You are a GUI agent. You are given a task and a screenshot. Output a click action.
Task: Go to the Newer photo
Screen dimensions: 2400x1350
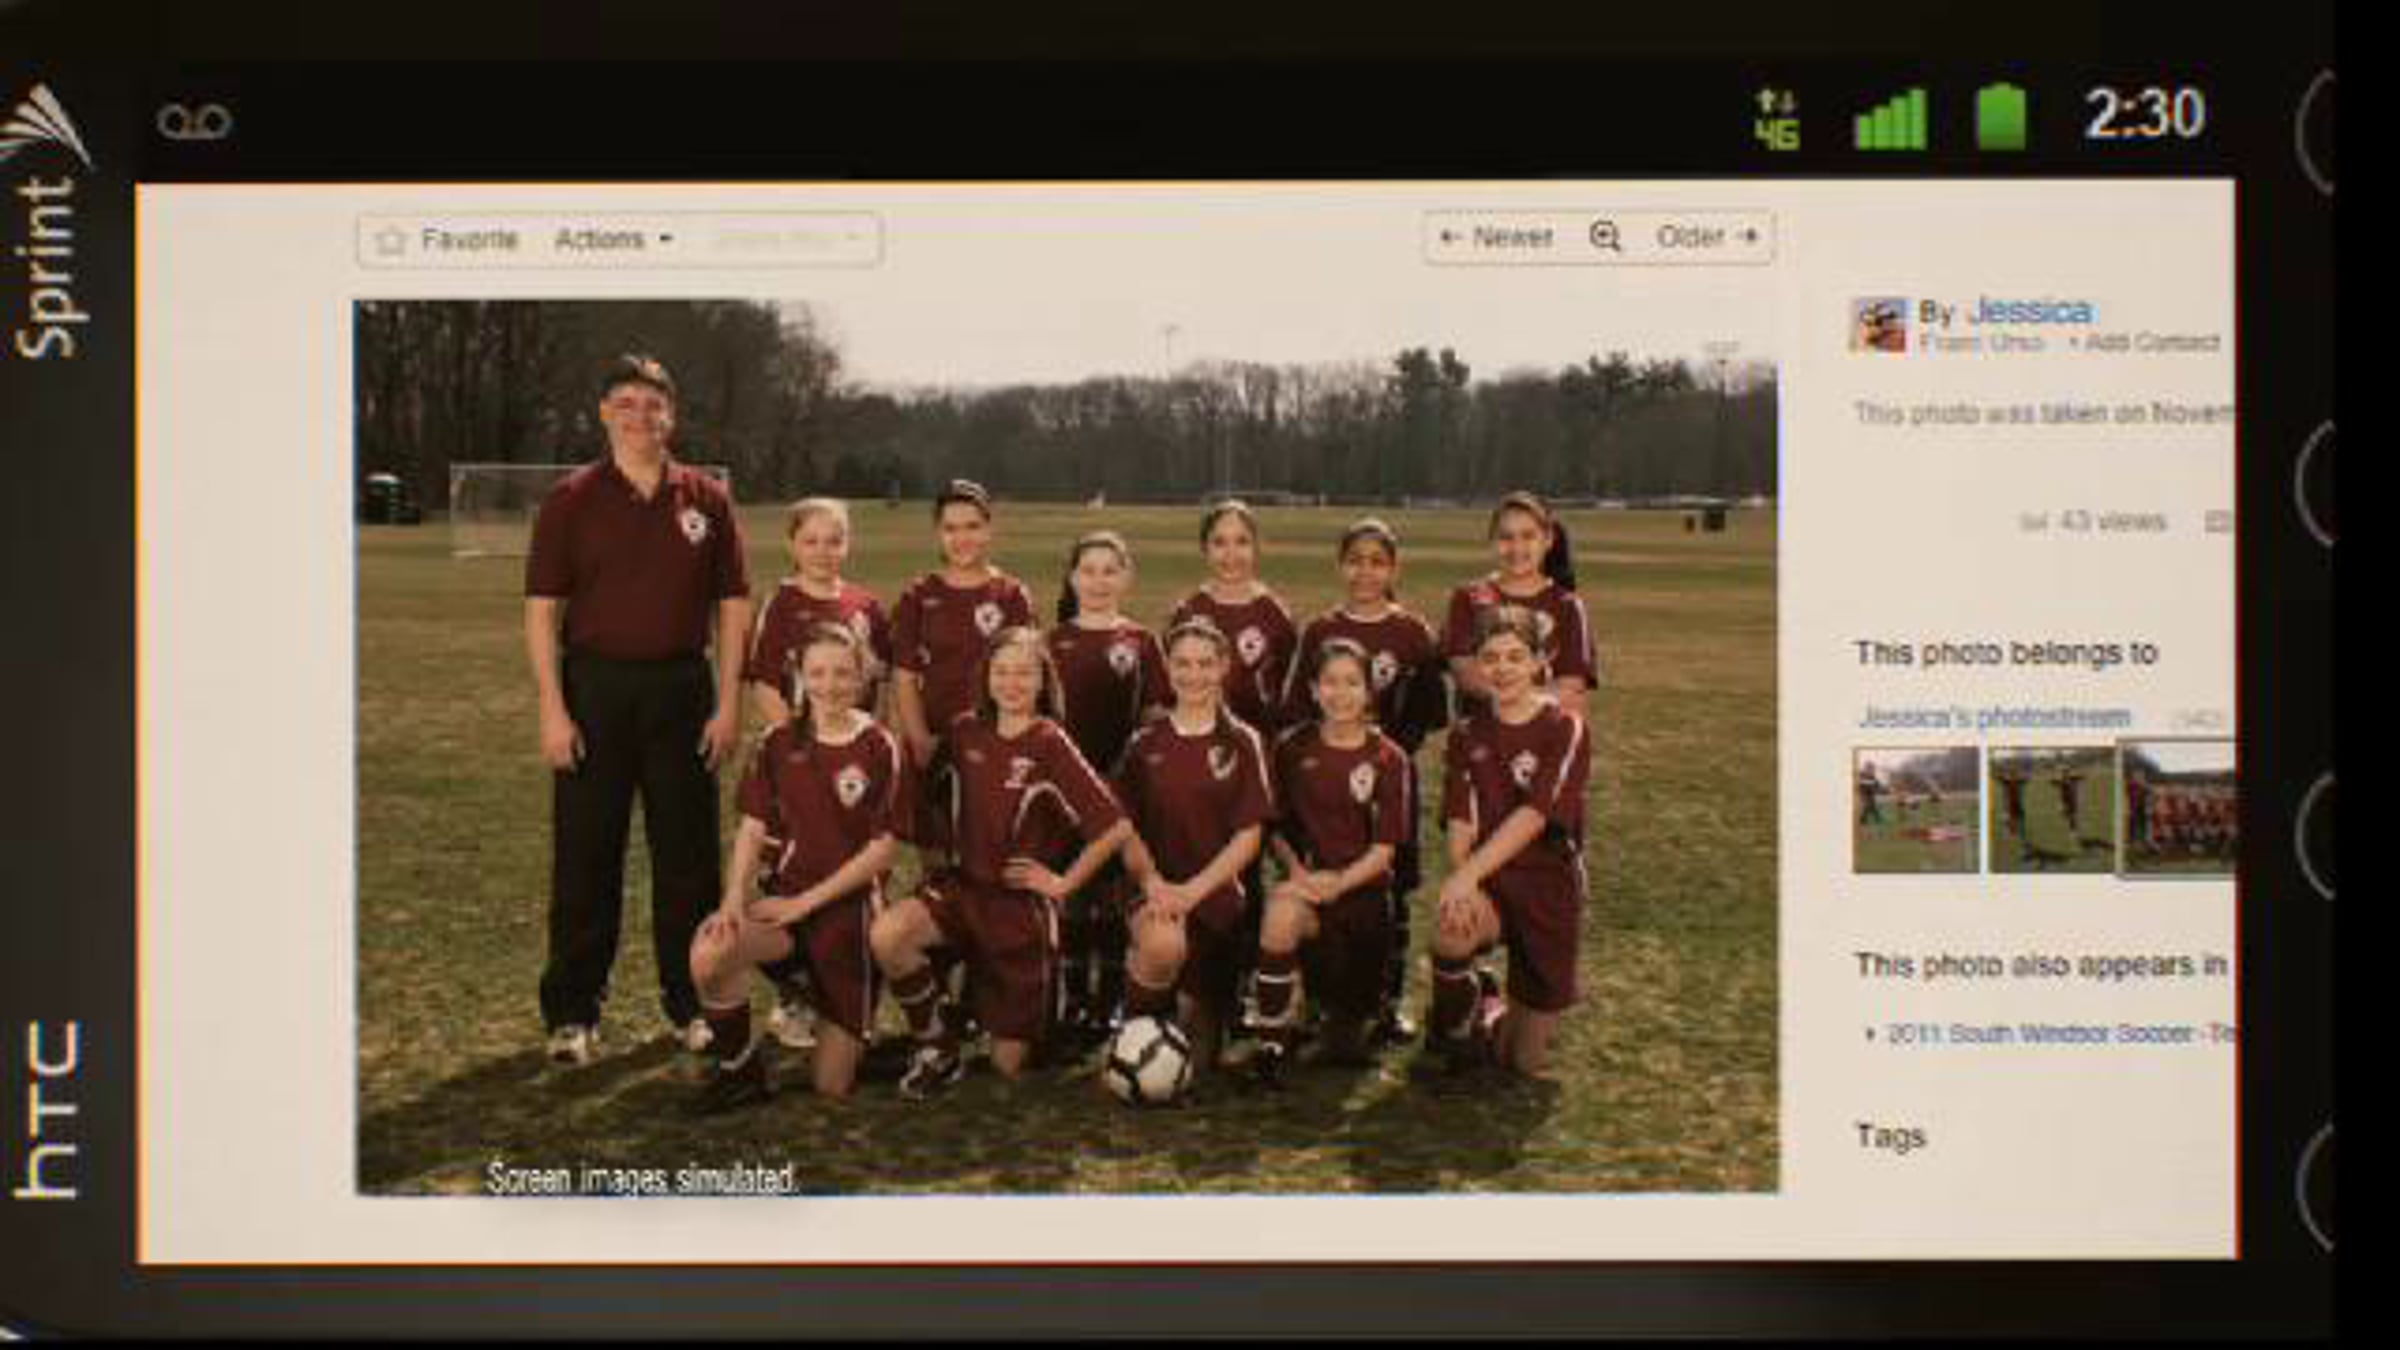1496,237
